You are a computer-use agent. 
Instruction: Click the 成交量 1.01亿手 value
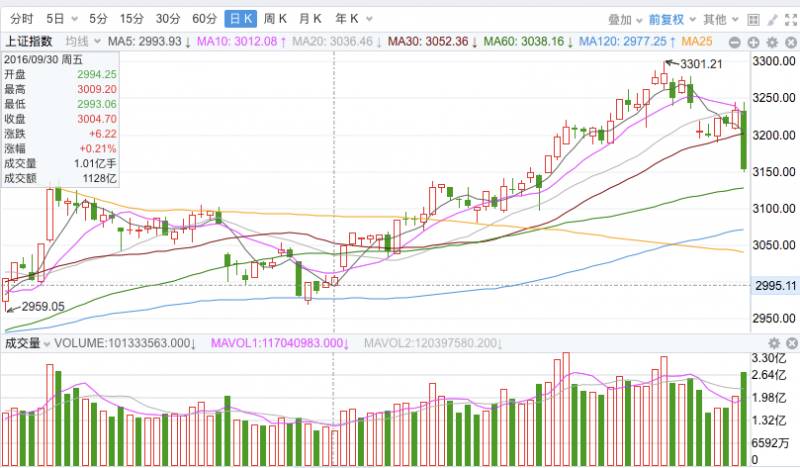(x=95, y=164)
